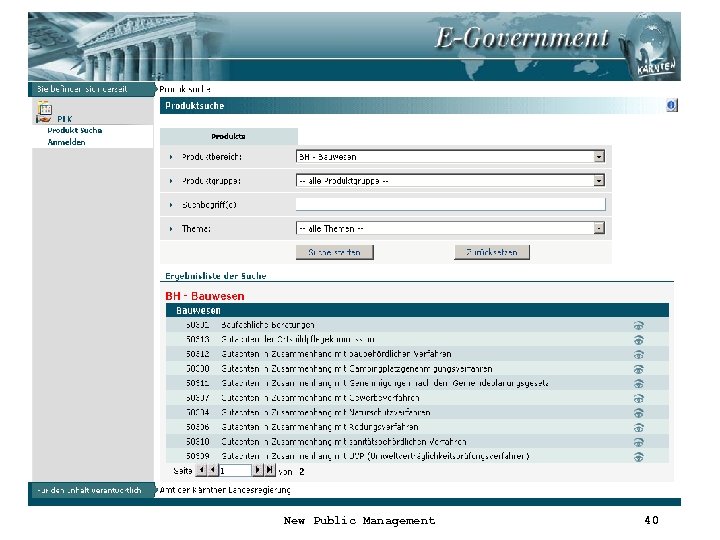Click 'Amt der Kärntner Landesregierung' footer text

pyautogui.click(x=225, y=490)
